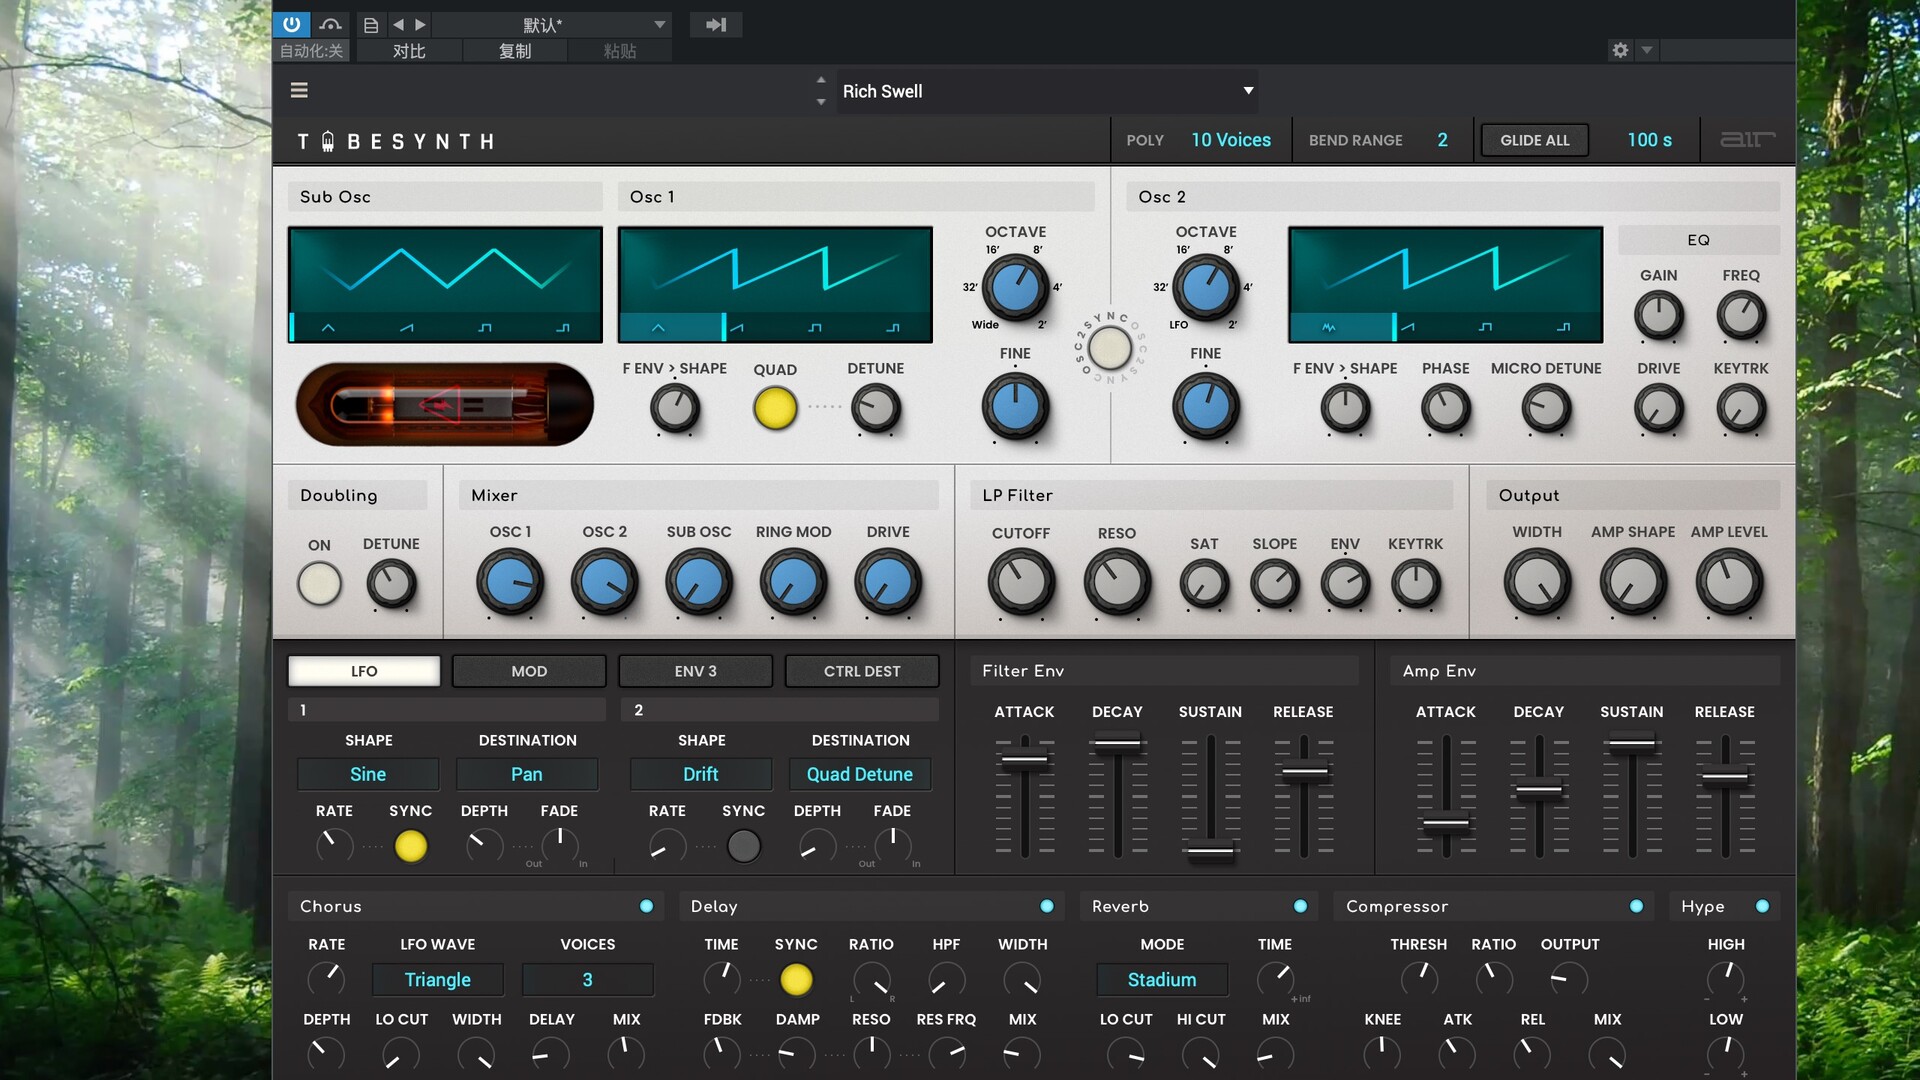Screen dimensions: 1920x1080
Task: Open LFO 1 Shape Sine dropdown
Action: pos(368,774)
